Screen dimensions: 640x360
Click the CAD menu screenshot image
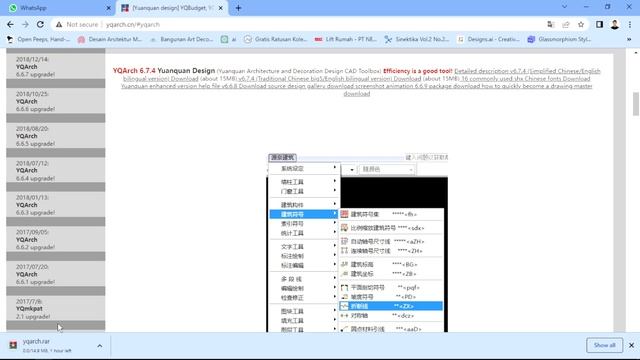coord(358,243)
